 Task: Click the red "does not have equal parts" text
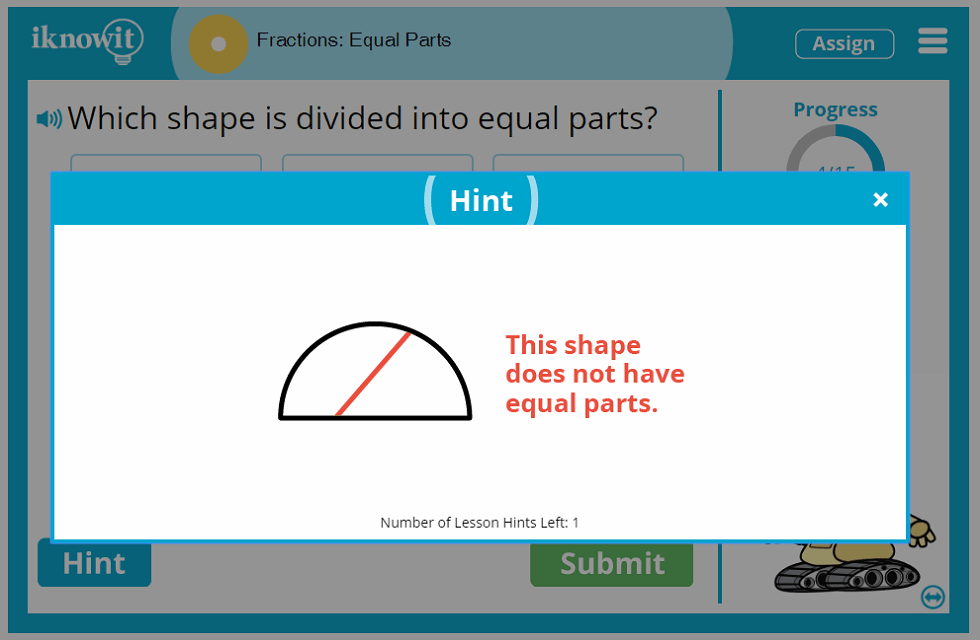(x=595, y=374)
